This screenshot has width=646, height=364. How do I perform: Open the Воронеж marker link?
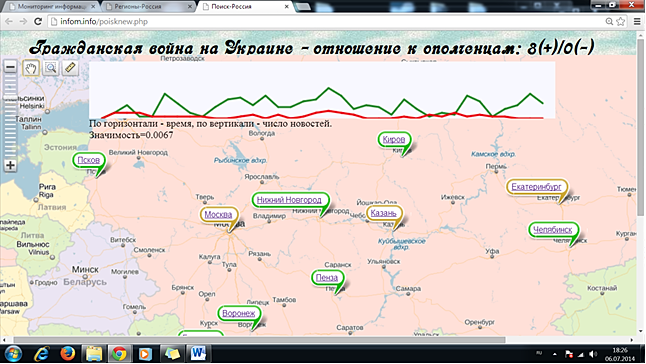tap(239, 313)
